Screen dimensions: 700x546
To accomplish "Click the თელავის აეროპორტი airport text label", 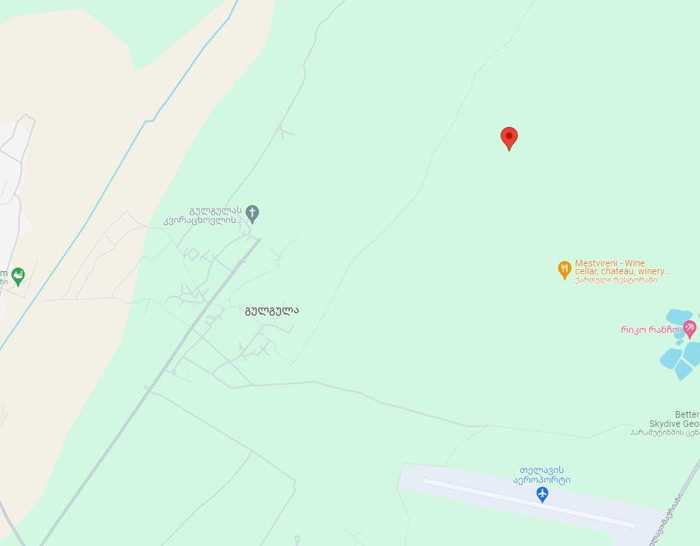I will click(x=542, y=475).
